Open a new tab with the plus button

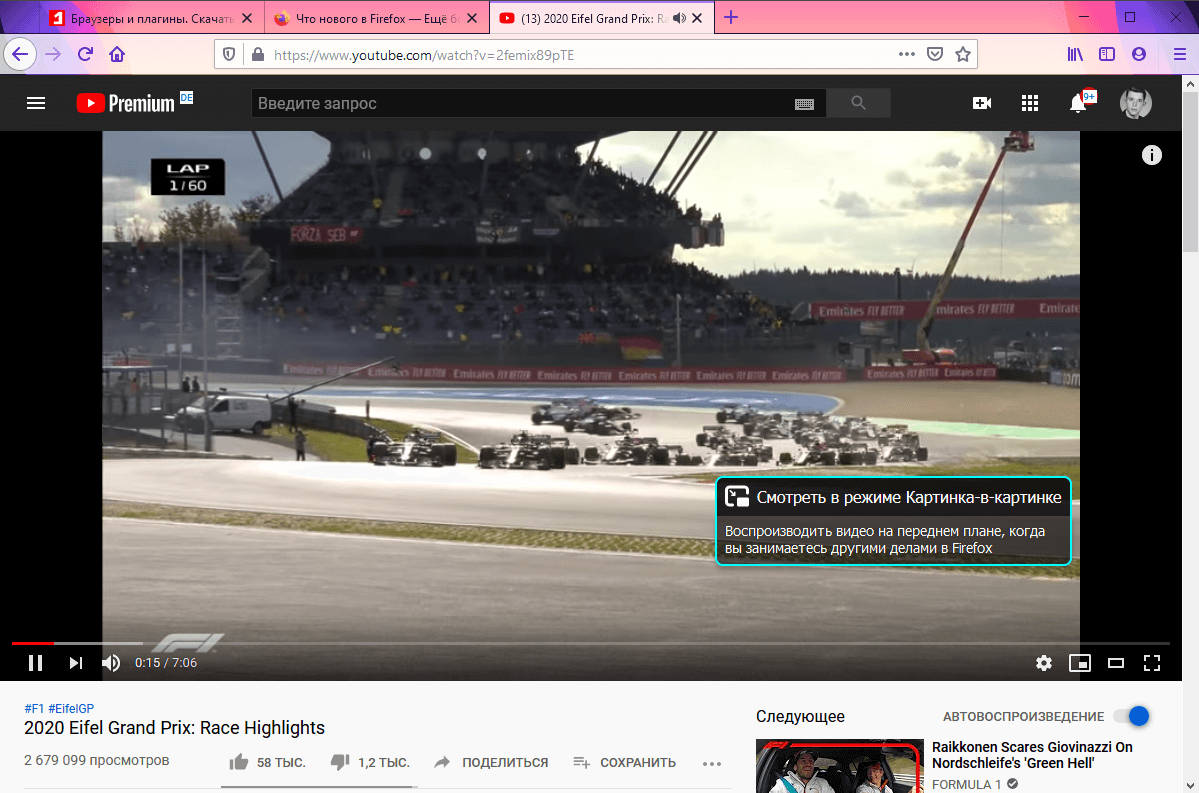pos(731,18)
